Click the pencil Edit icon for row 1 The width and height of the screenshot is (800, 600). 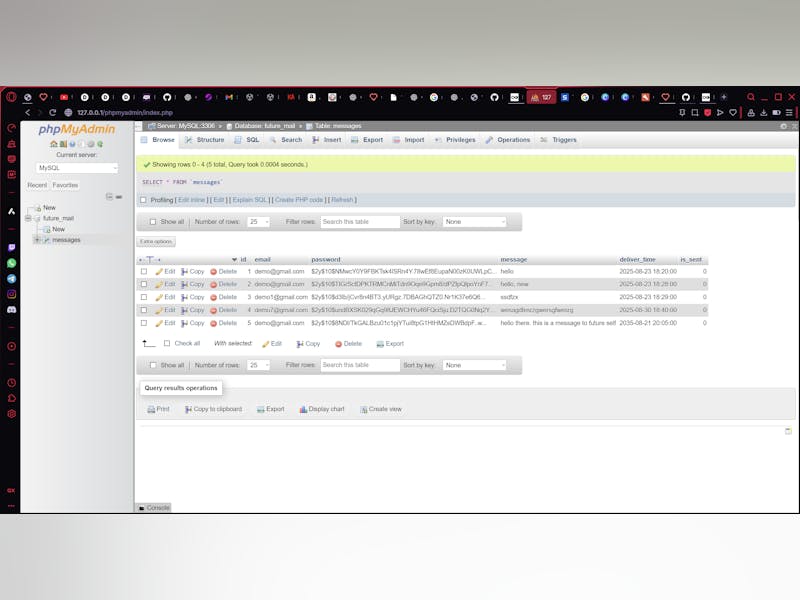click(159, 271)
